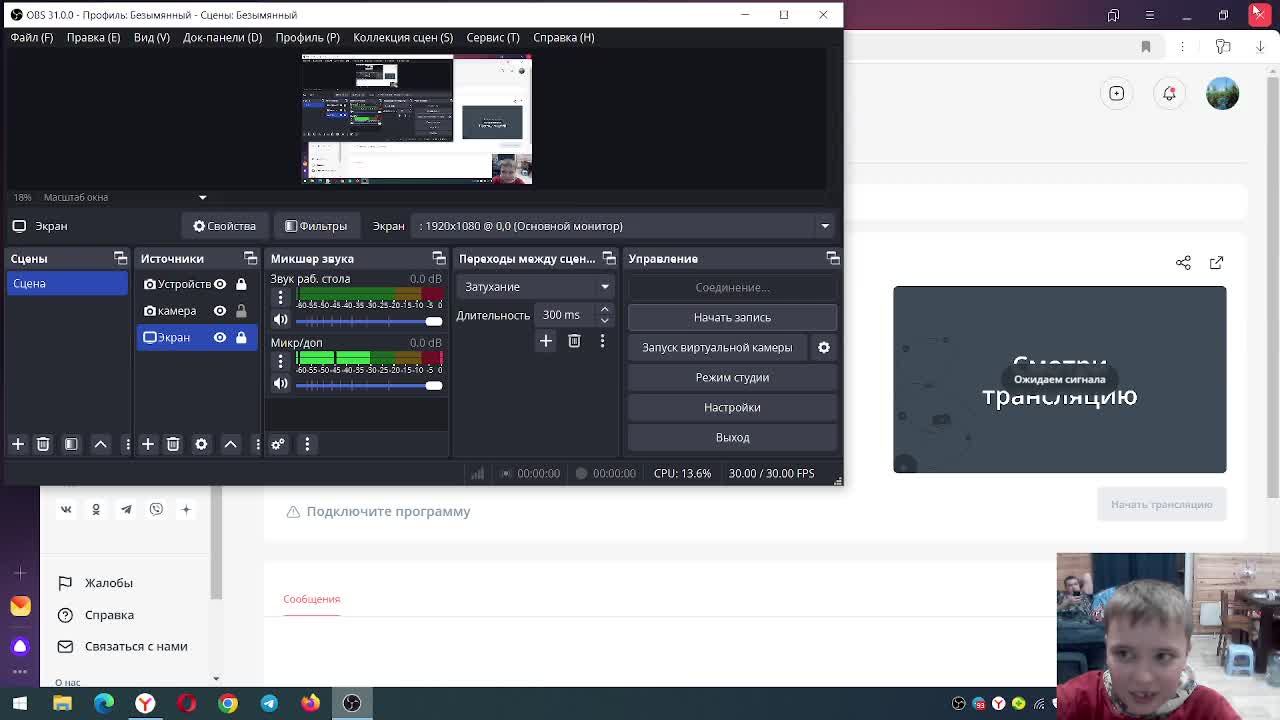This screenshot has width=1280, height=720.
Task: Open the Коллекция сцен menu
Action: tap(403, 37)
